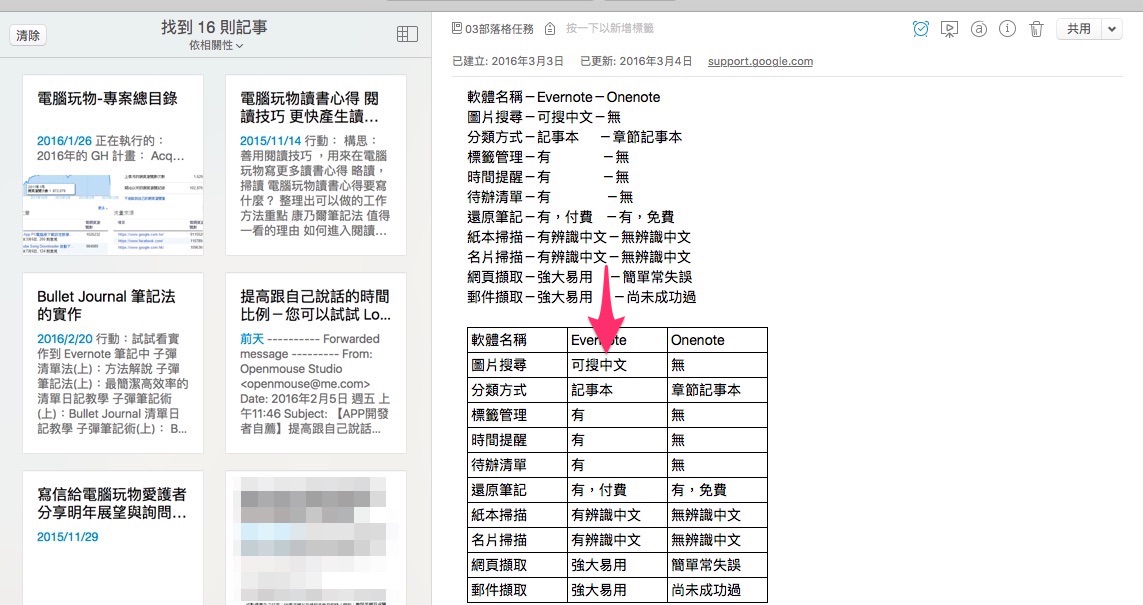Open the 03部落格任務 notebook selector

coord(499,28)
